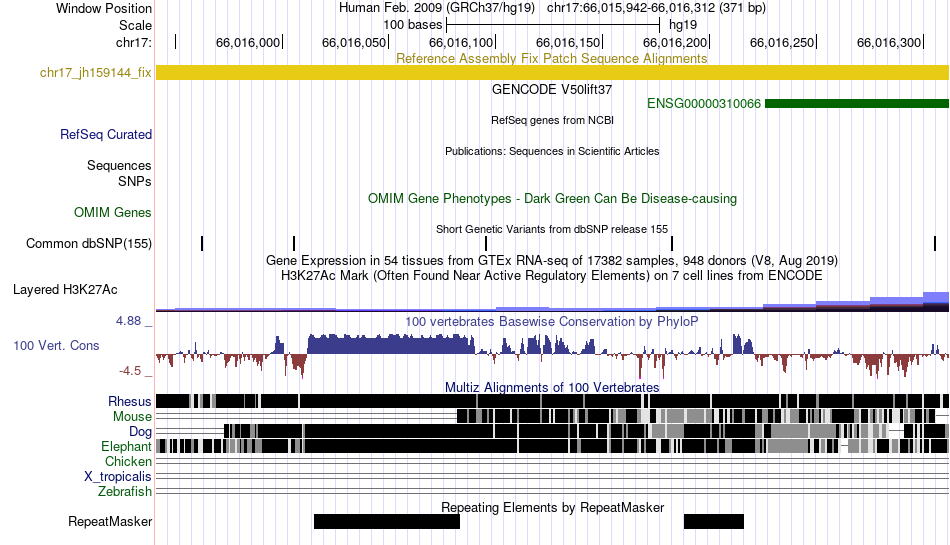Click the Window Position label
The height and width of the screenshot is (545, 950).
[104, 8]
